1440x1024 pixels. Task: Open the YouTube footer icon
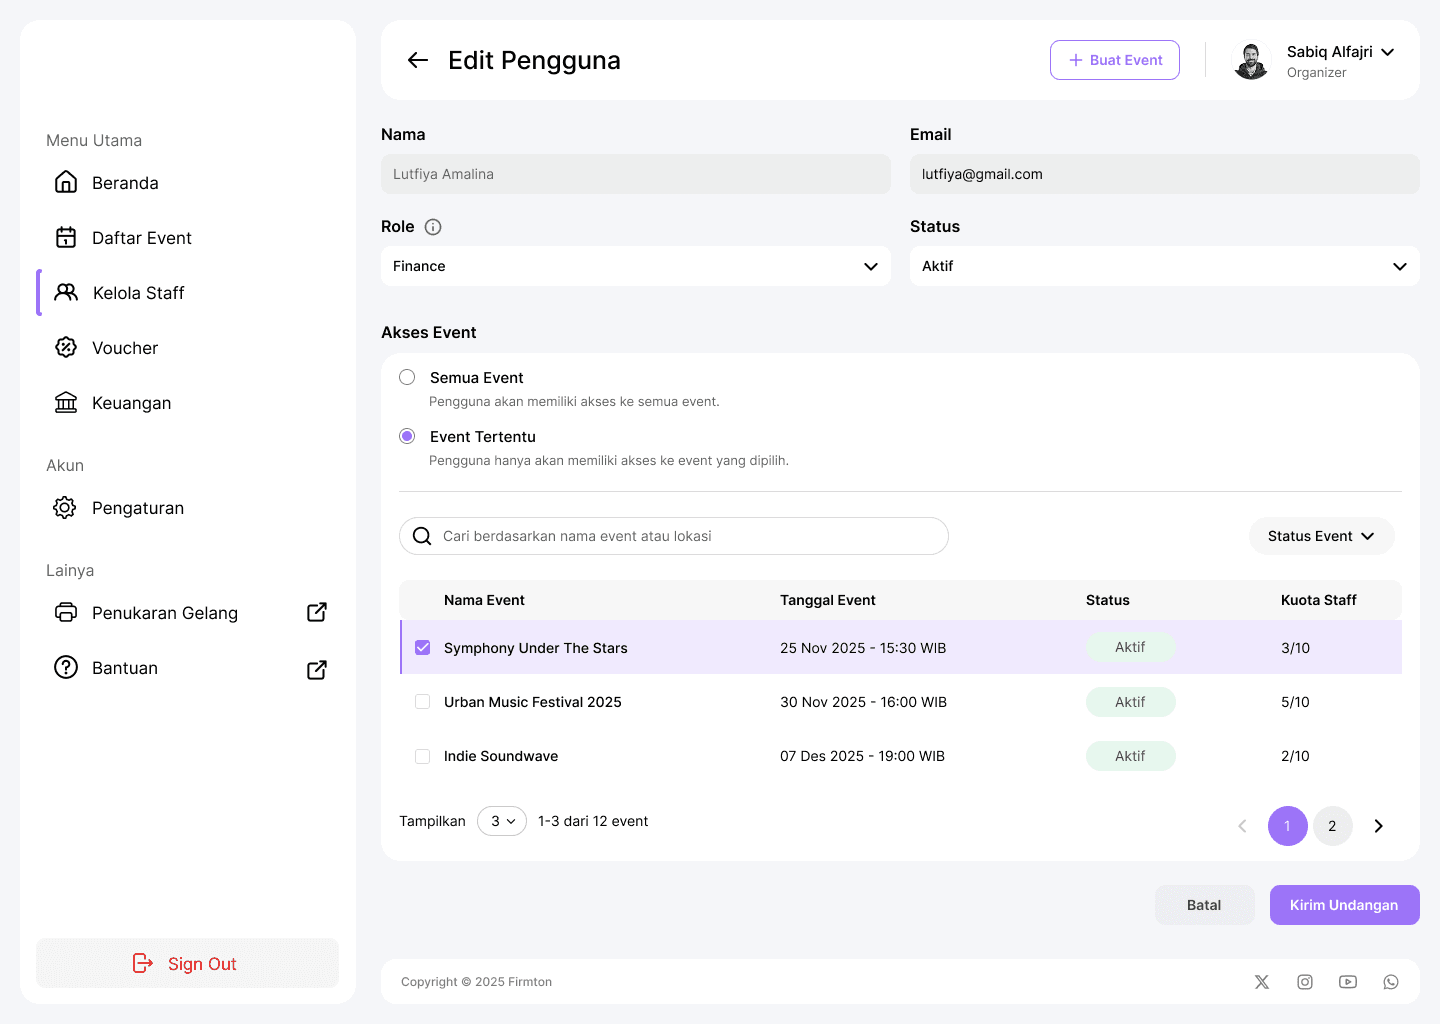[x=1348, y=982]
